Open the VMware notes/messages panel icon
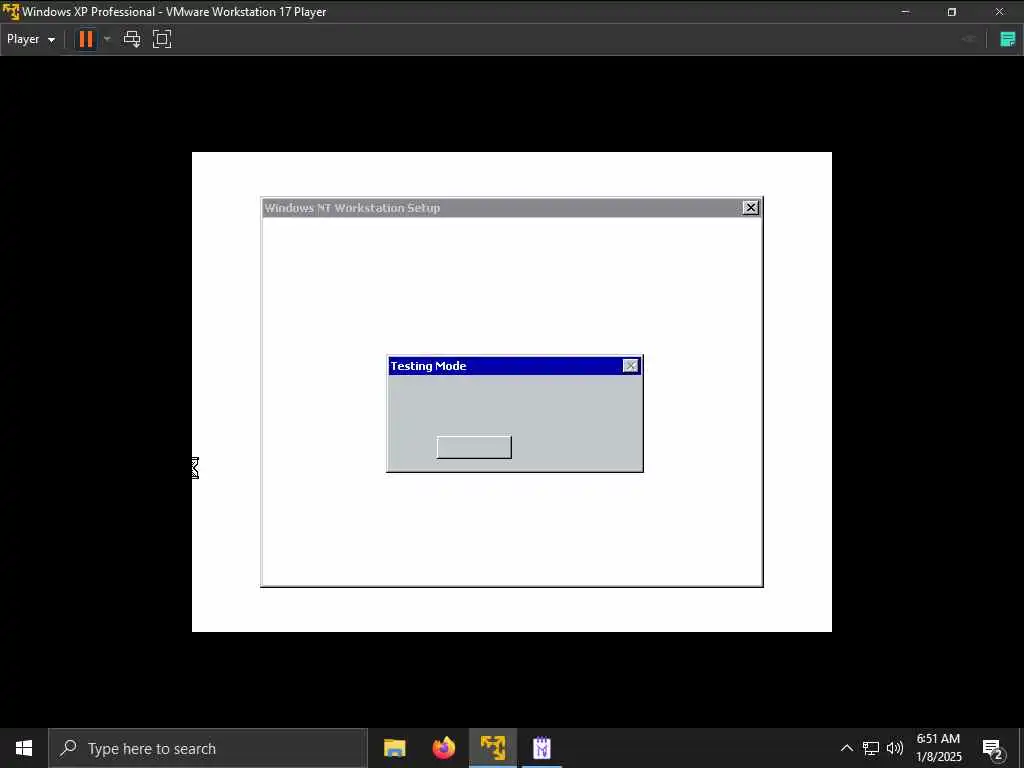The height and width of the screenshot is (768, 1024). (x=1008, y=39)
